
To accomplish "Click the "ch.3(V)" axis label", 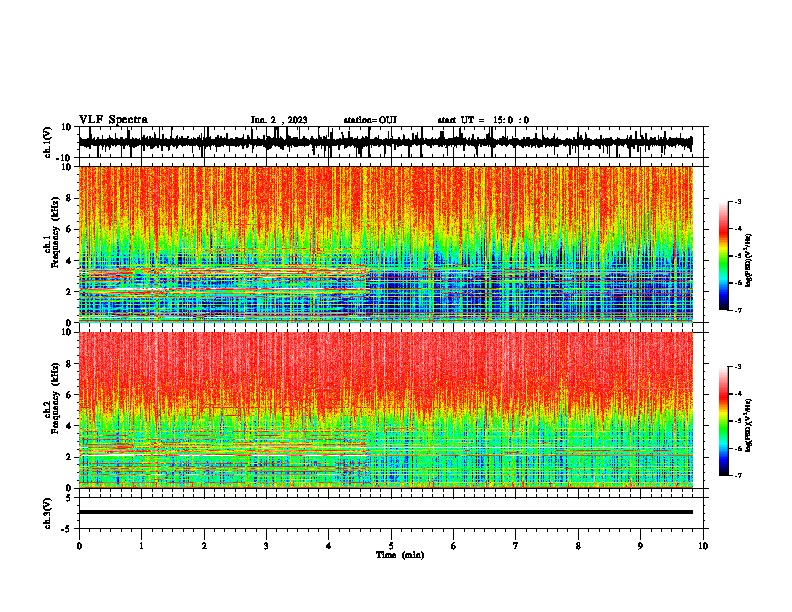I will click(48, 513).
